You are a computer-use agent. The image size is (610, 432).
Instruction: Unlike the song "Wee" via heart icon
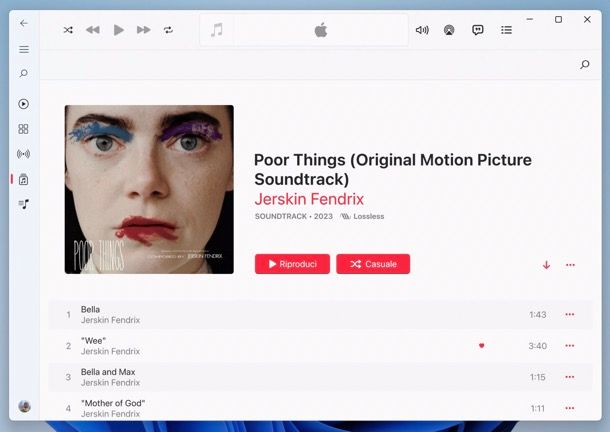click(x=481, y=346)
